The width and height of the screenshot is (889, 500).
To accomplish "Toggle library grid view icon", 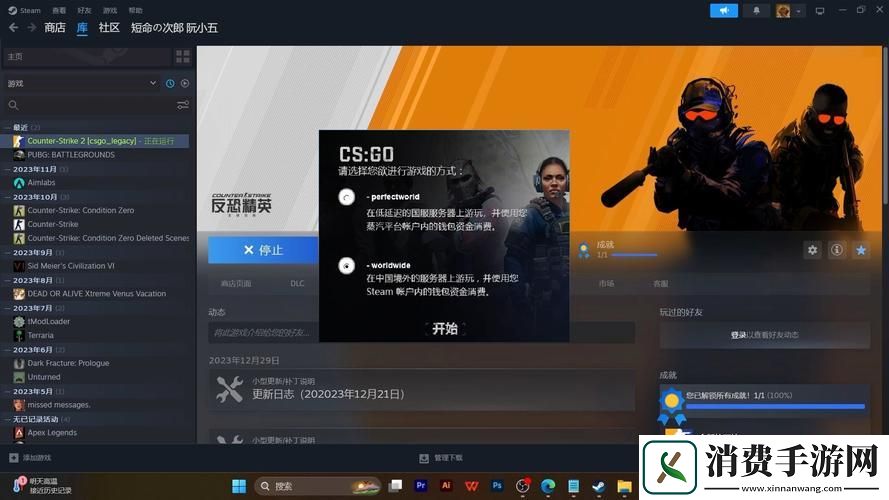I will 183,56.
